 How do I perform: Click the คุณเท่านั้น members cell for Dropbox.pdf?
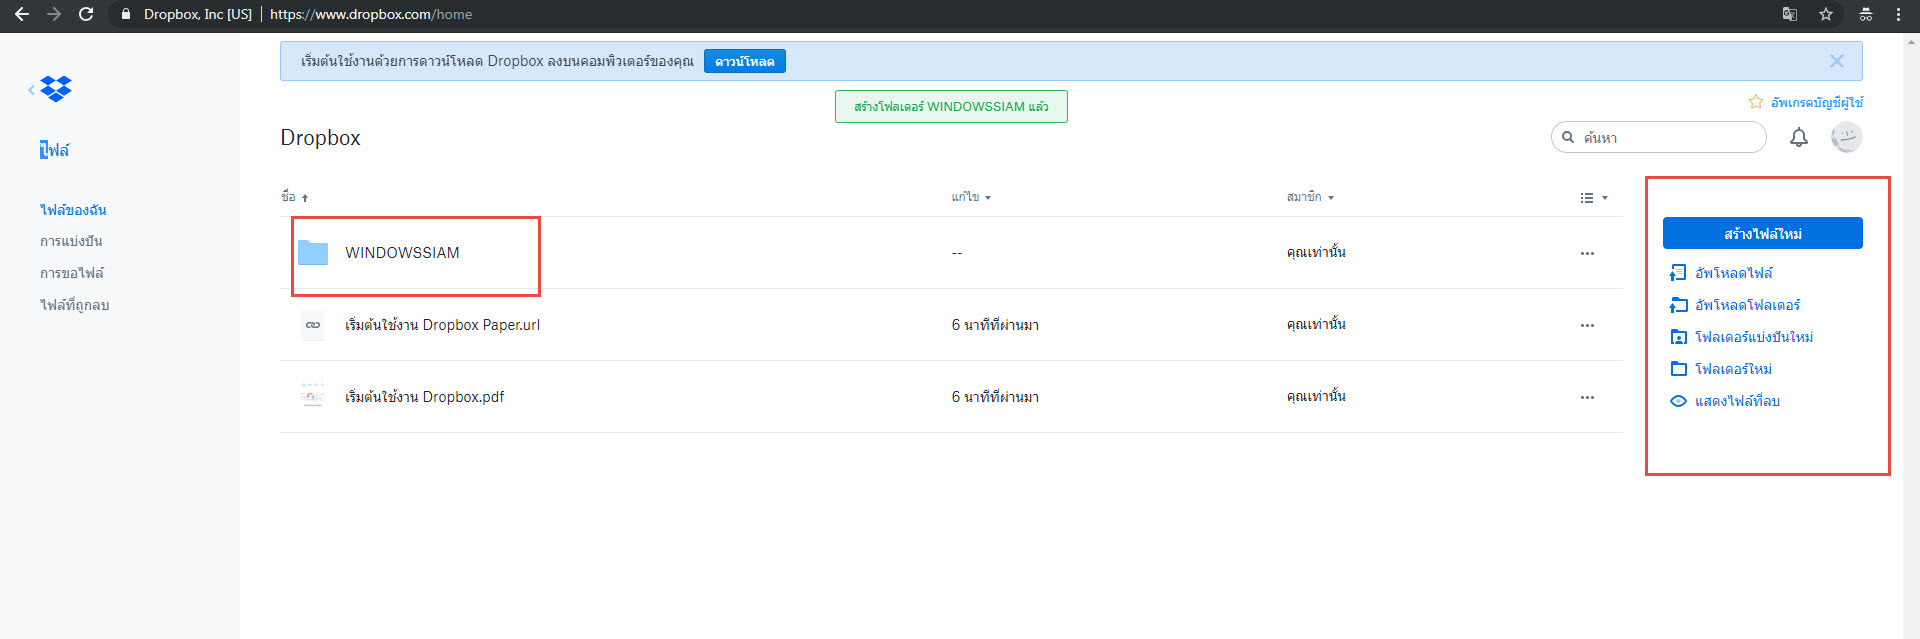click(x=1316, y=397)
